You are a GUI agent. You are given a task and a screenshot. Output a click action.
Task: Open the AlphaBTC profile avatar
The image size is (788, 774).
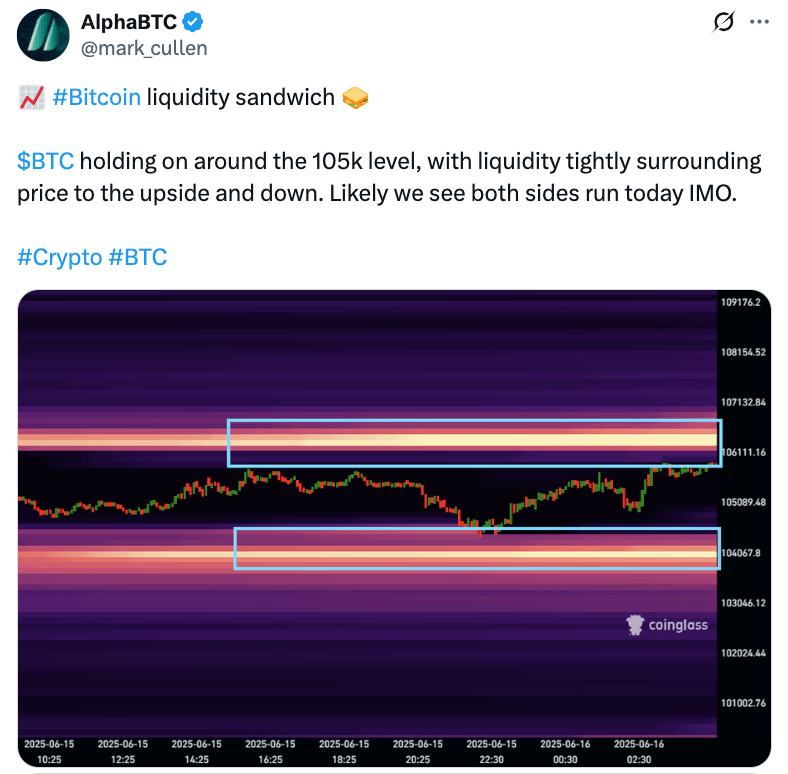41,34
